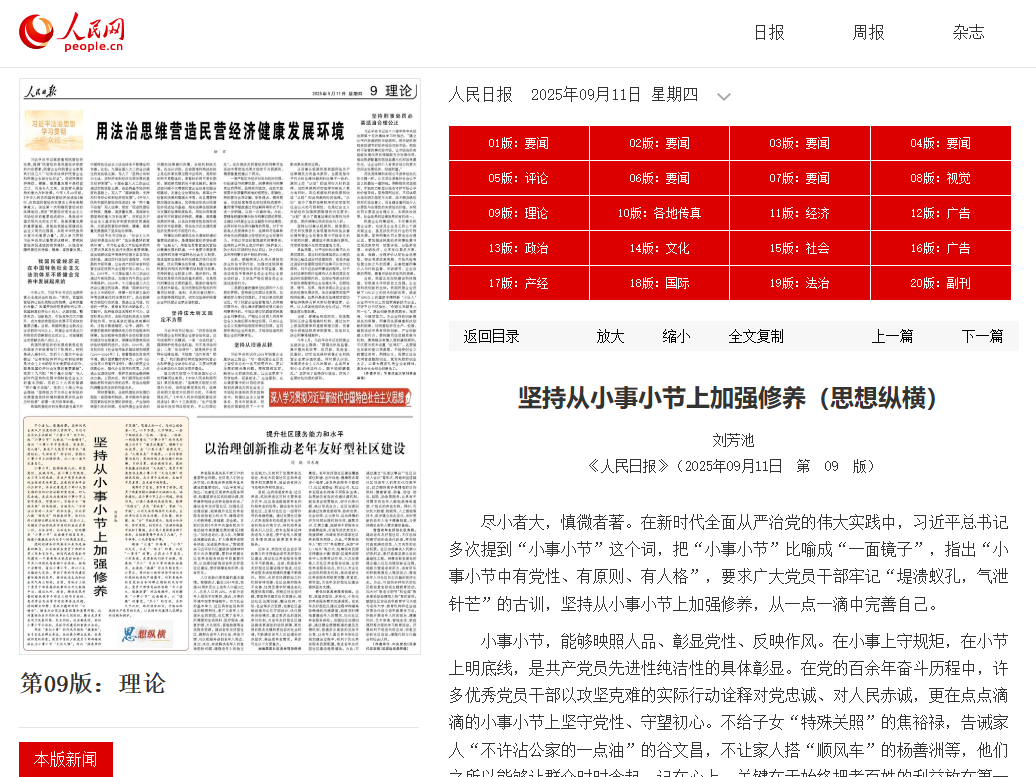Go to 18版:国际
Image resolution: width=1036 pixels, height=777 pixels.
coord(659,283)
